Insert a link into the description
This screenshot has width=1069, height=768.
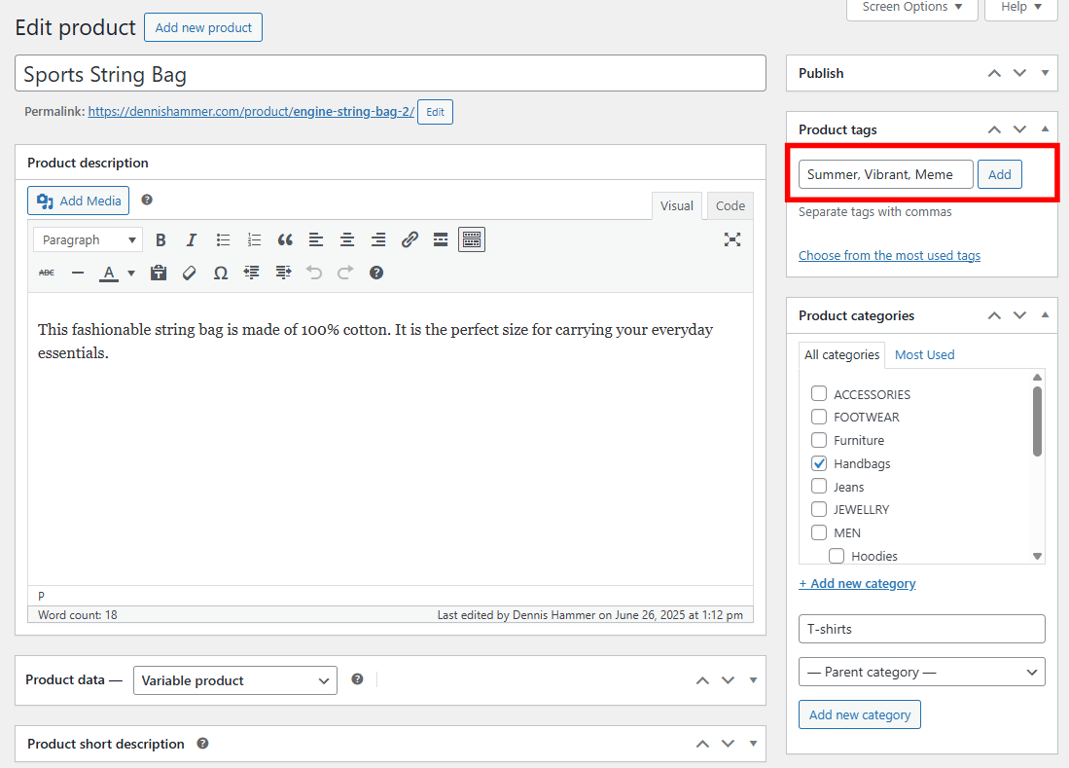pos(409,239)
